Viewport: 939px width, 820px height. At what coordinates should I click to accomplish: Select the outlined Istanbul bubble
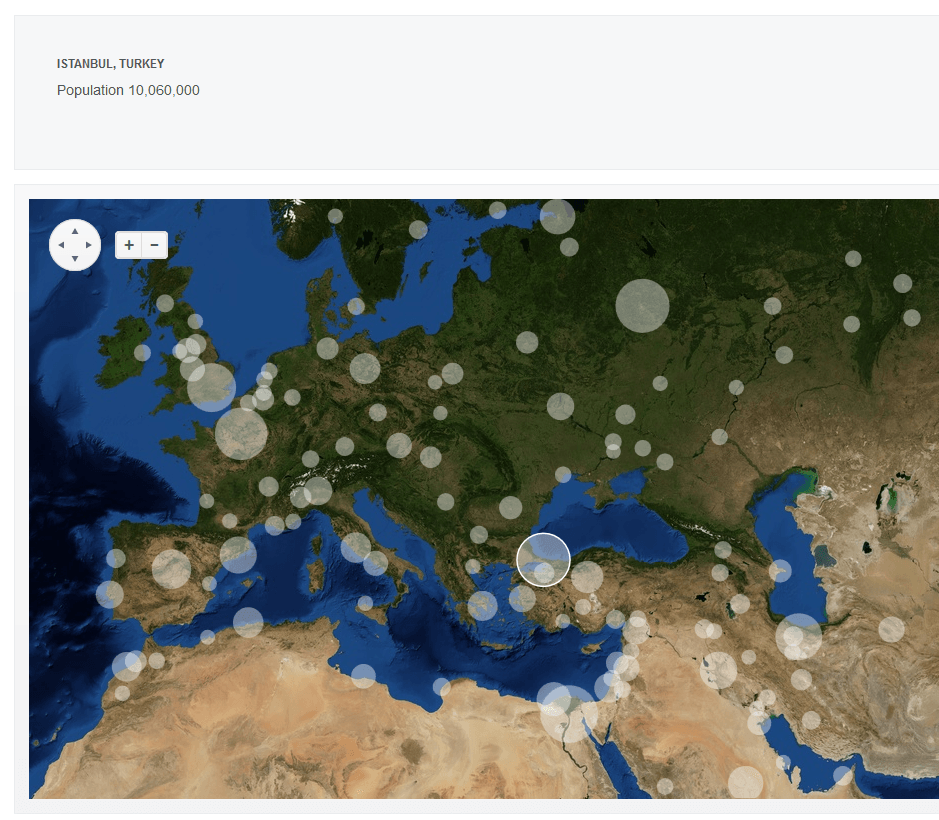[x=543, y=559]
